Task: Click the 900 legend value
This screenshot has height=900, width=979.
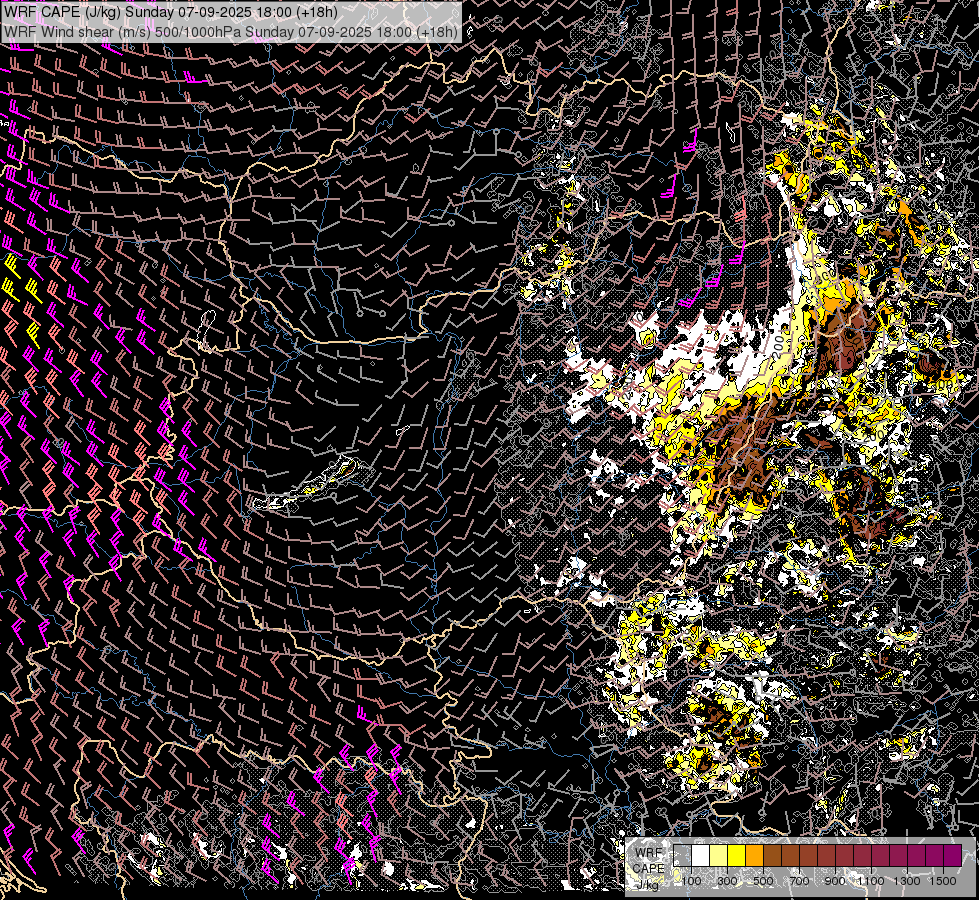Action: click(835, 881)
